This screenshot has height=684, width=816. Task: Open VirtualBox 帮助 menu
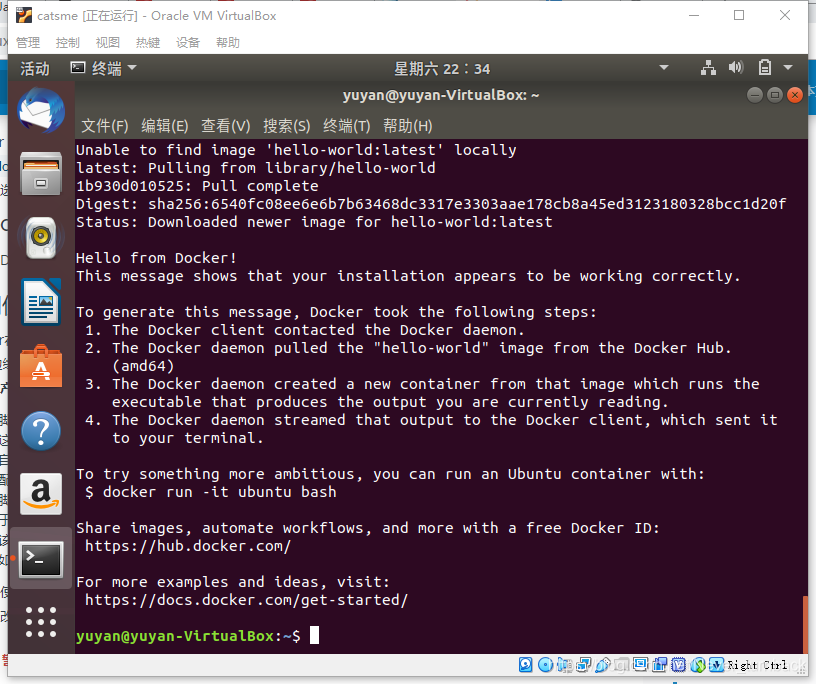click(228, 42)
